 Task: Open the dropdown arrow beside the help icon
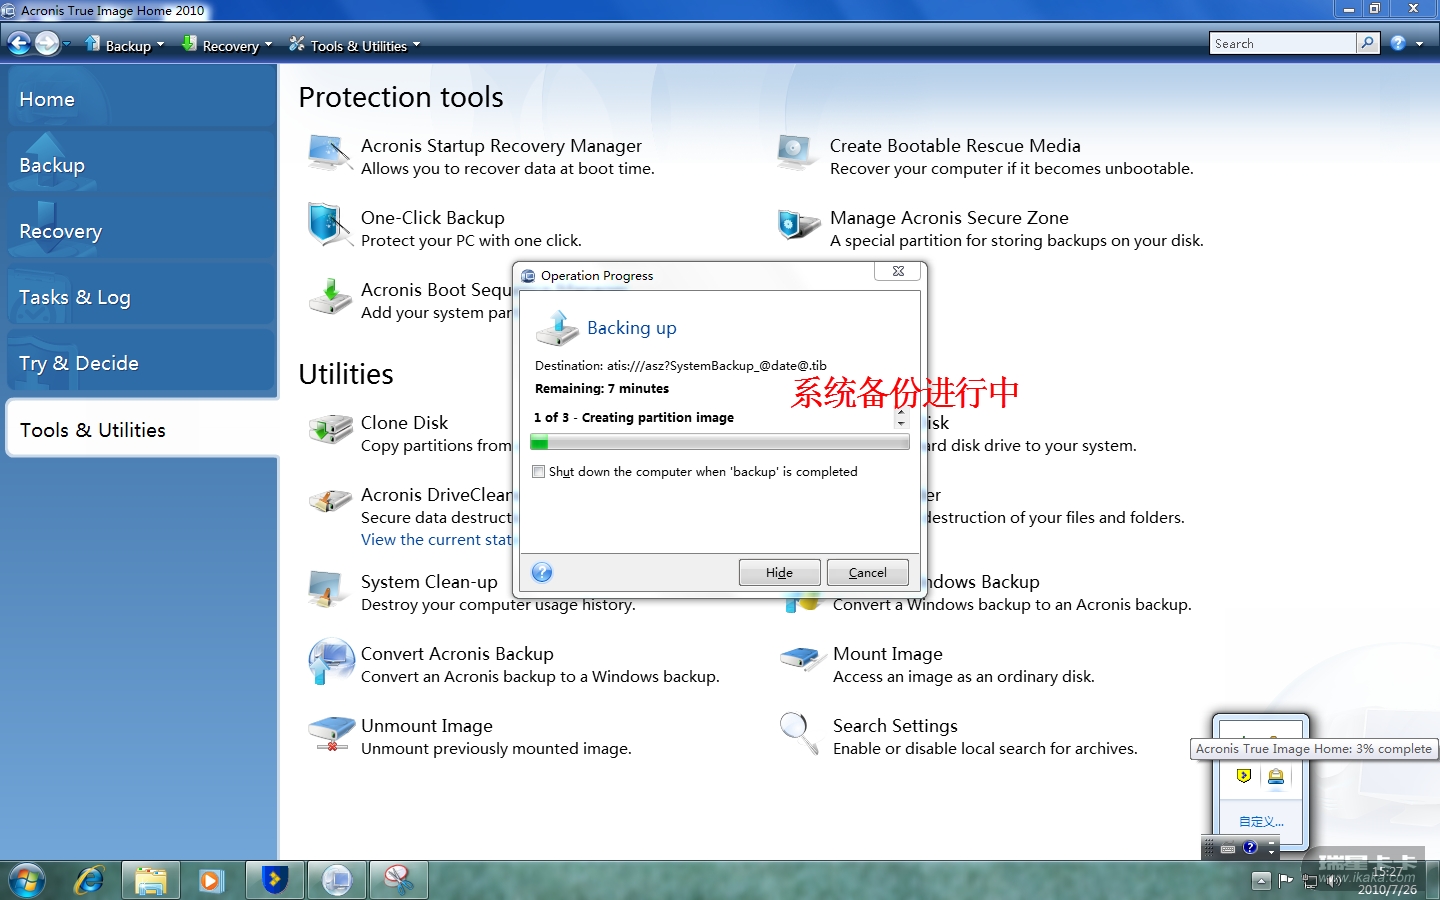point(1419,44)
